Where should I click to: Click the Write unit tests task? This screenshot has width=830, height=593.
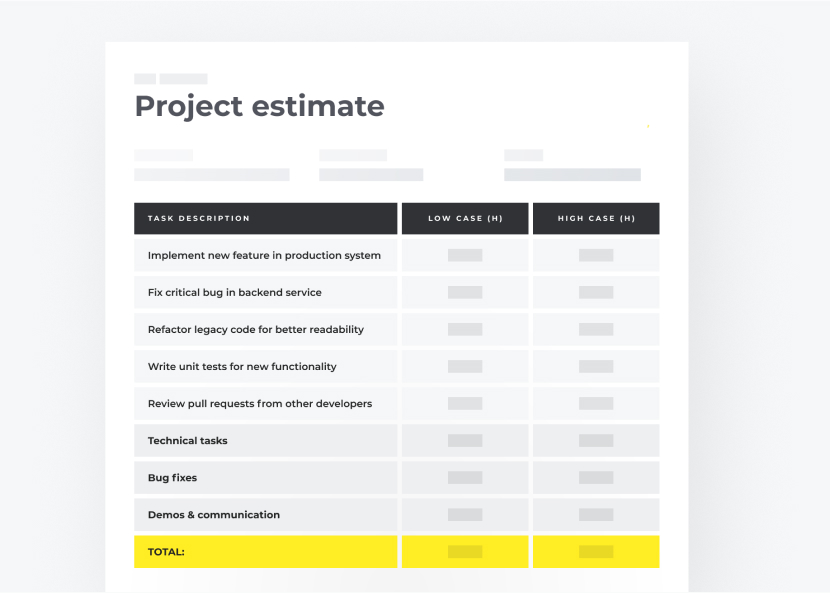click(x=242, y=366)
